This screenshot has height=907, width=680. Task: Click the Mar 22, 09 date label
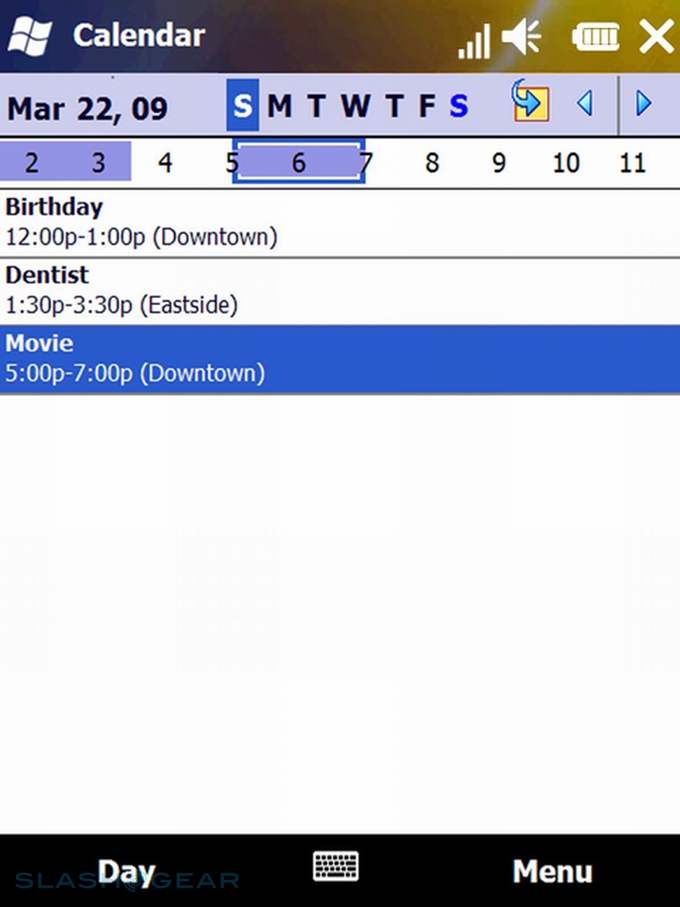[87, 108]
